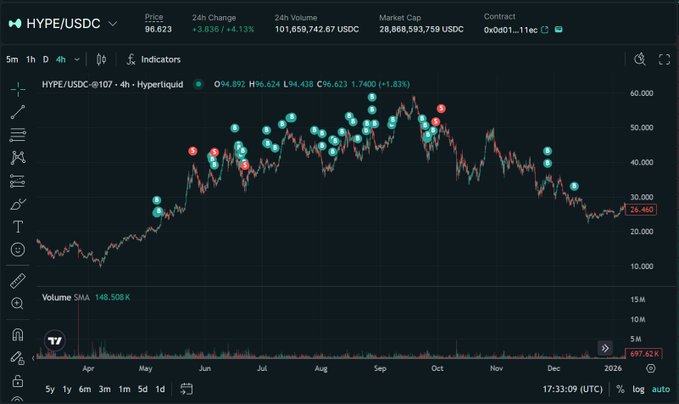Screen dimensions: 679x404
Task: Select the 4h timeframe
Action: [x=61, y=59]
